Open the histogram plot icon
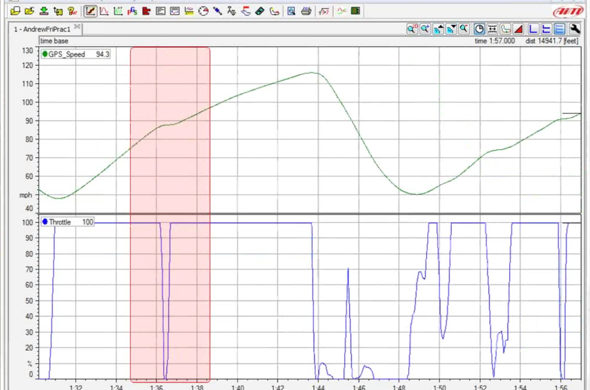Viewport: 590px width, 390px height. [x=104, y=11]
